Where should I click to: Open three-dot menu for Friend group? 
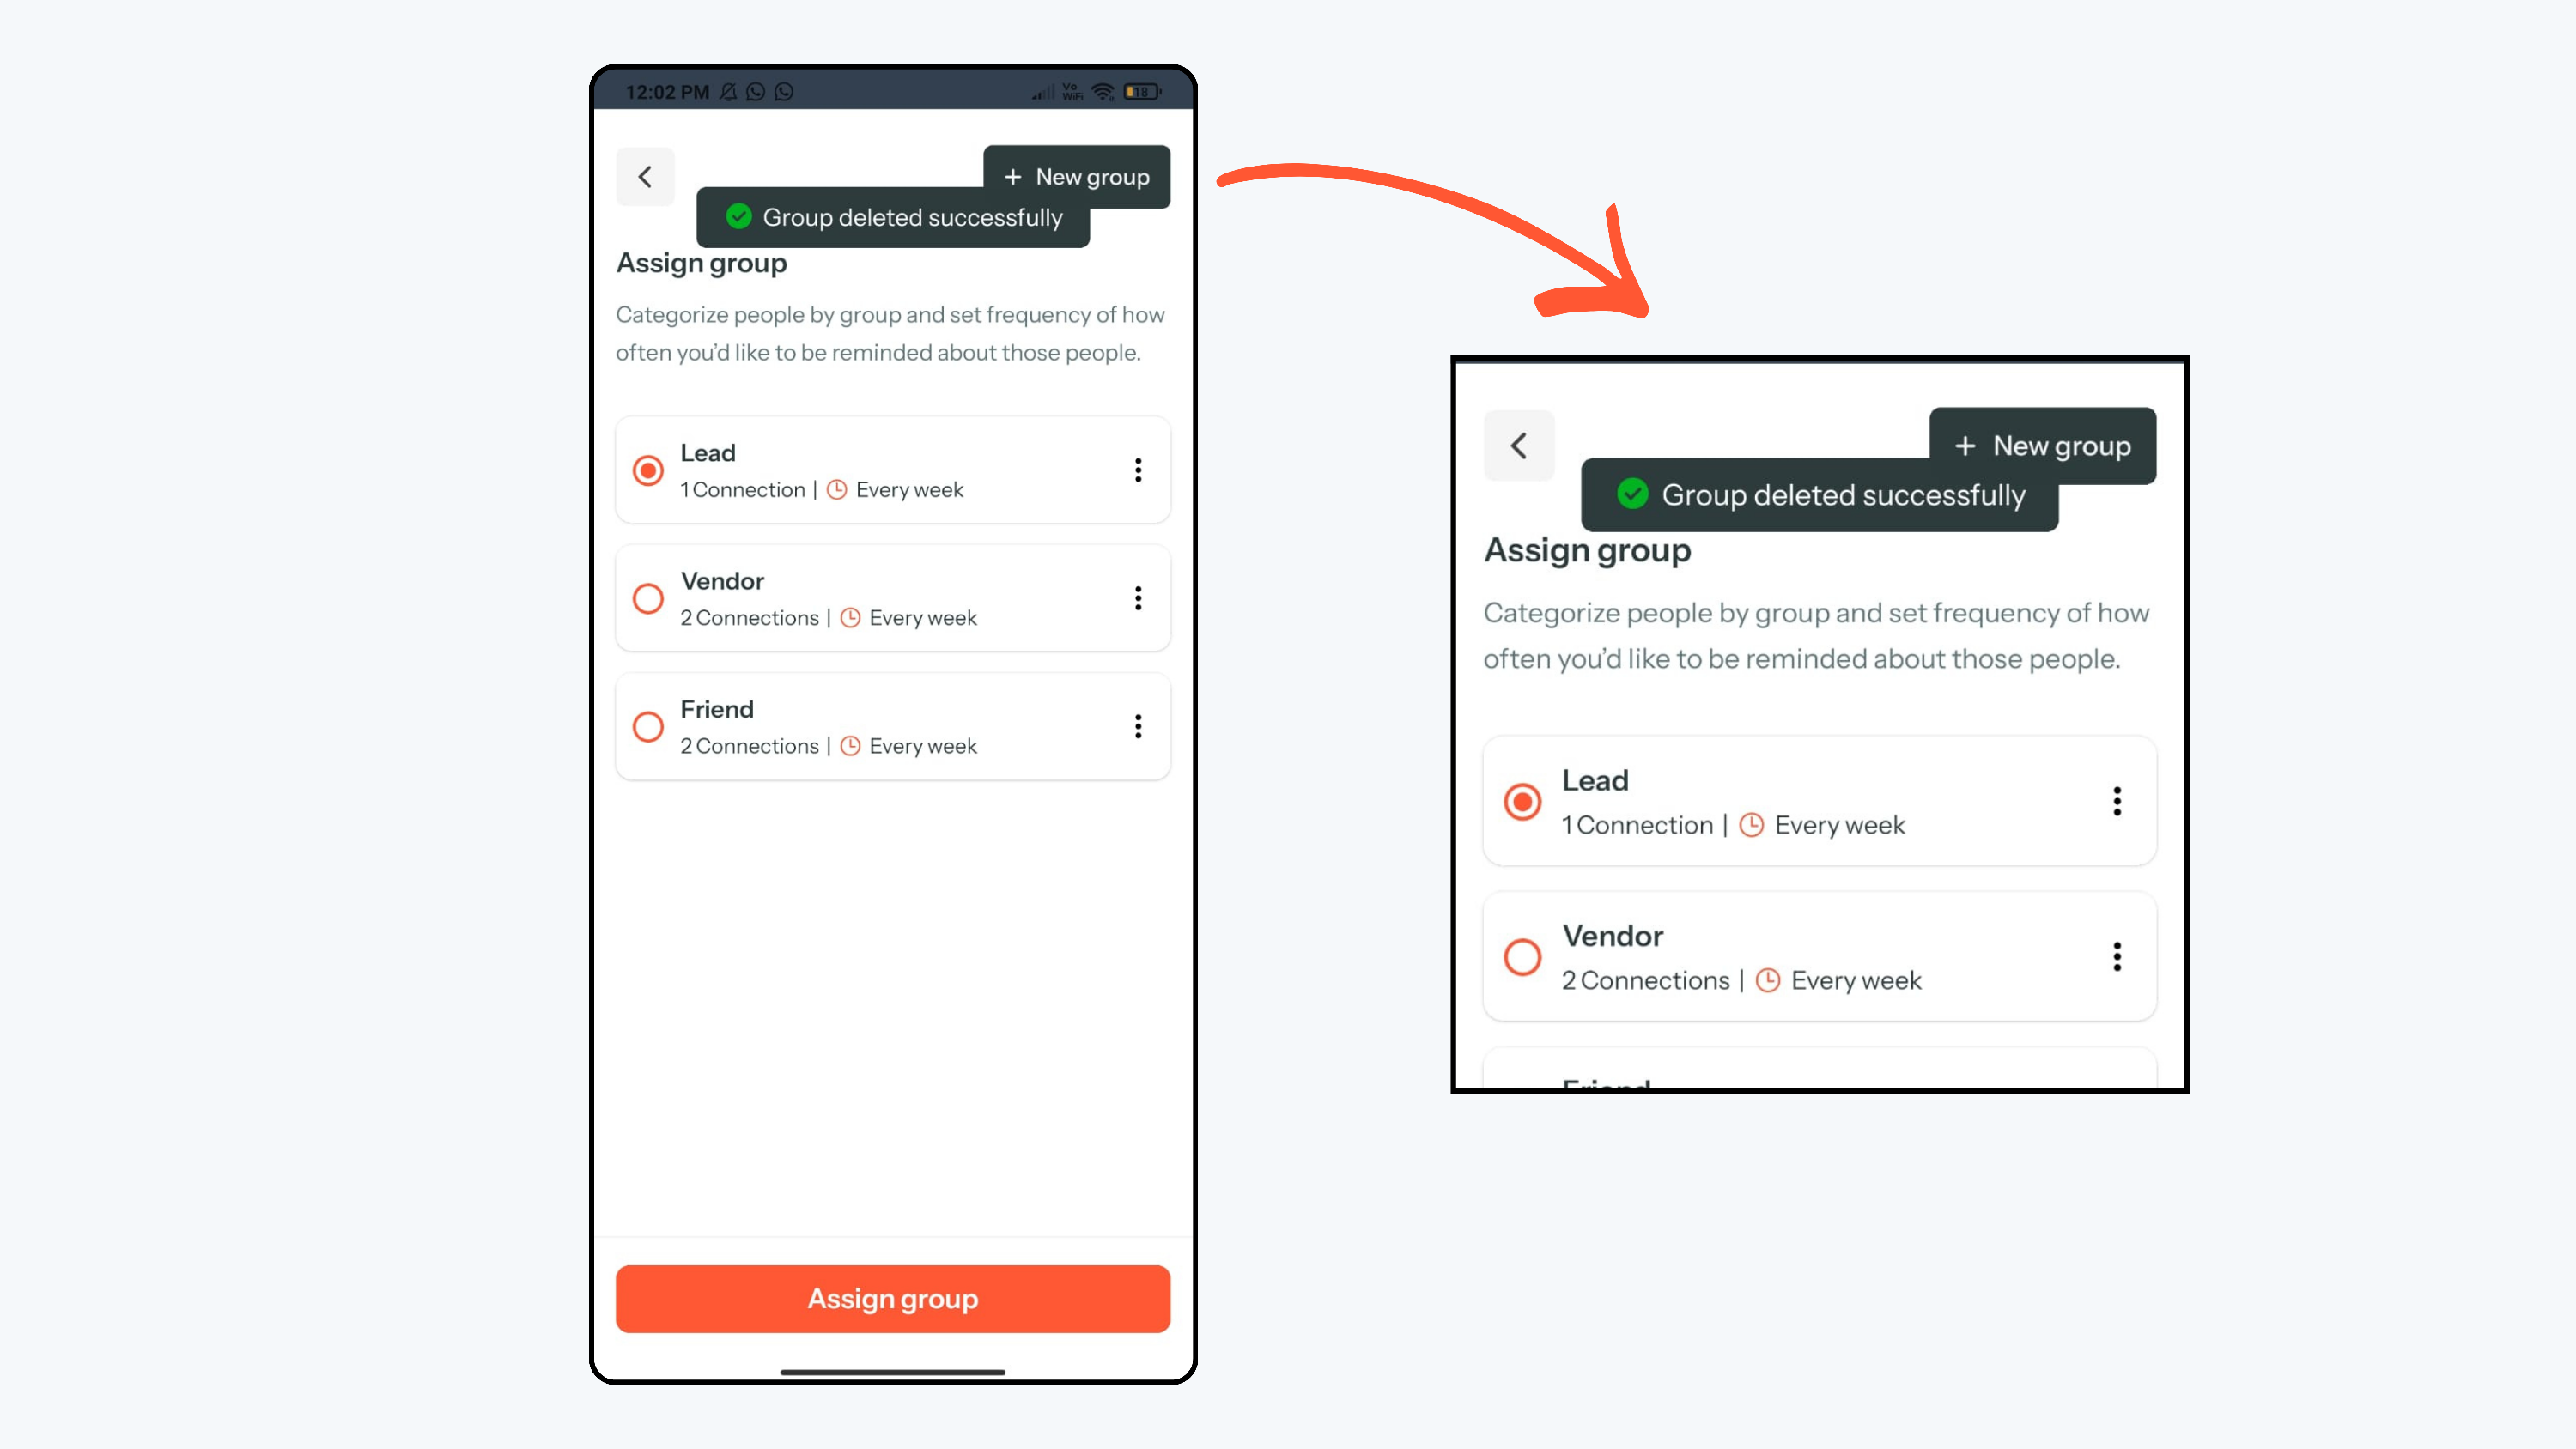coord(1138,726)
